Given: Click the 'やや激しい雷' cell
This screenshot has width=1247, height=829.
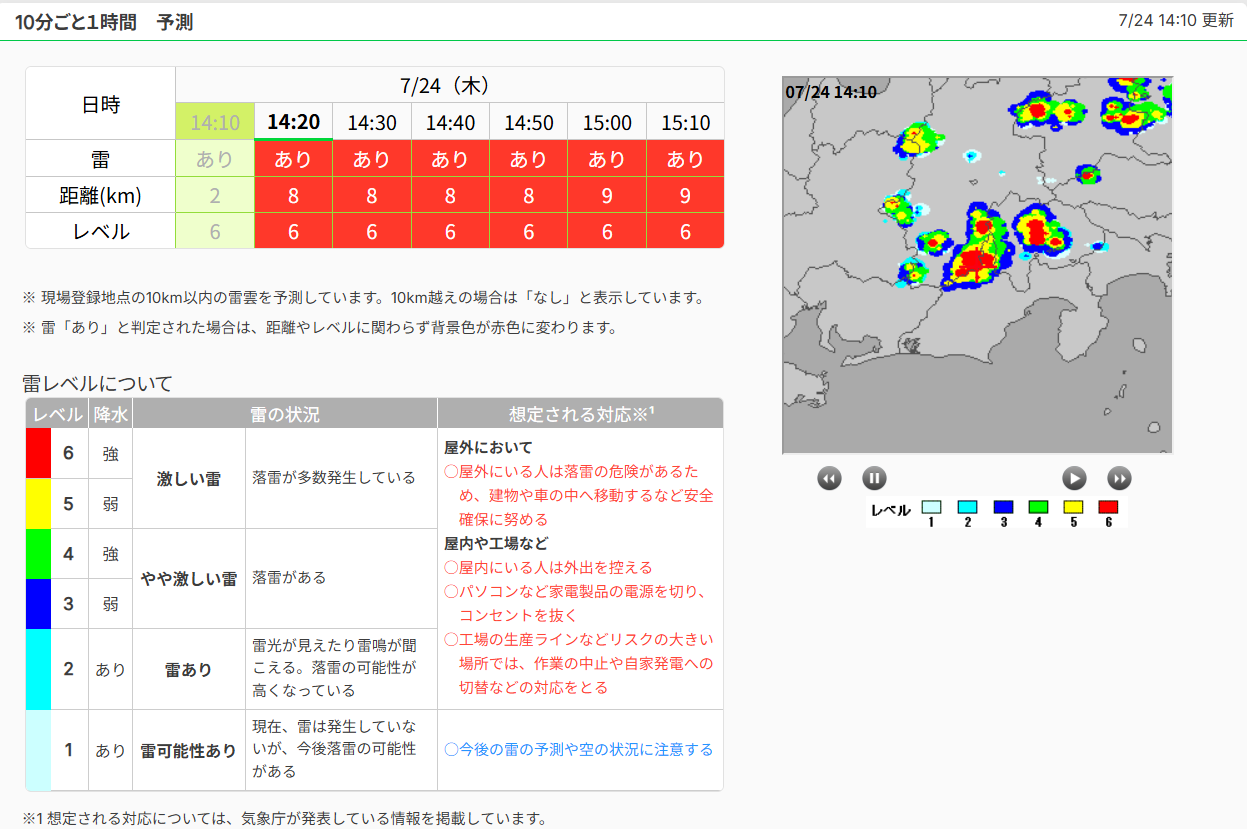Looking at the screenshot, I should click(189, 579).
